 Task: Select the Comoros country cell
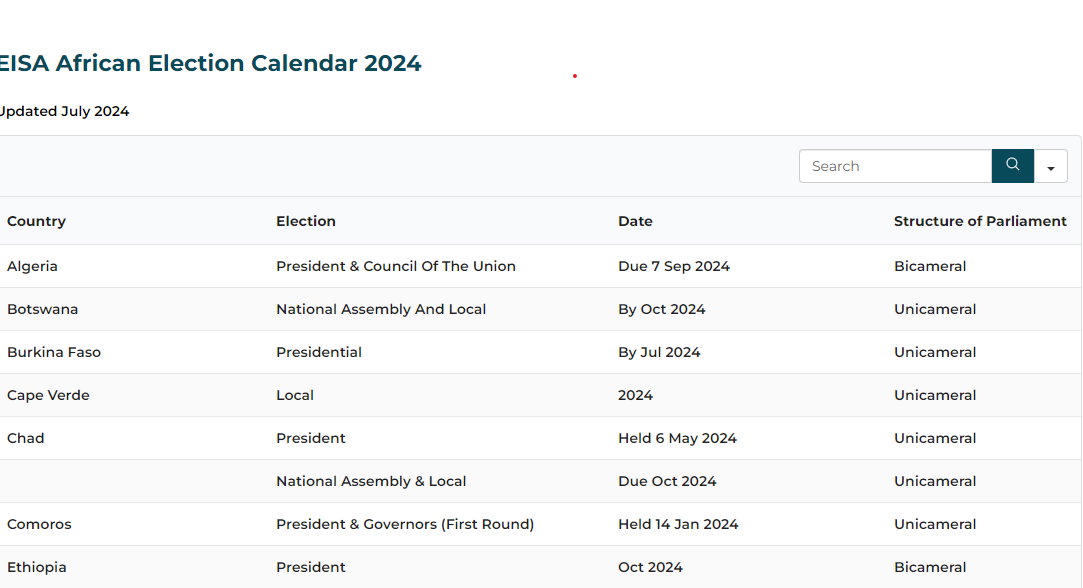point(39,524)
